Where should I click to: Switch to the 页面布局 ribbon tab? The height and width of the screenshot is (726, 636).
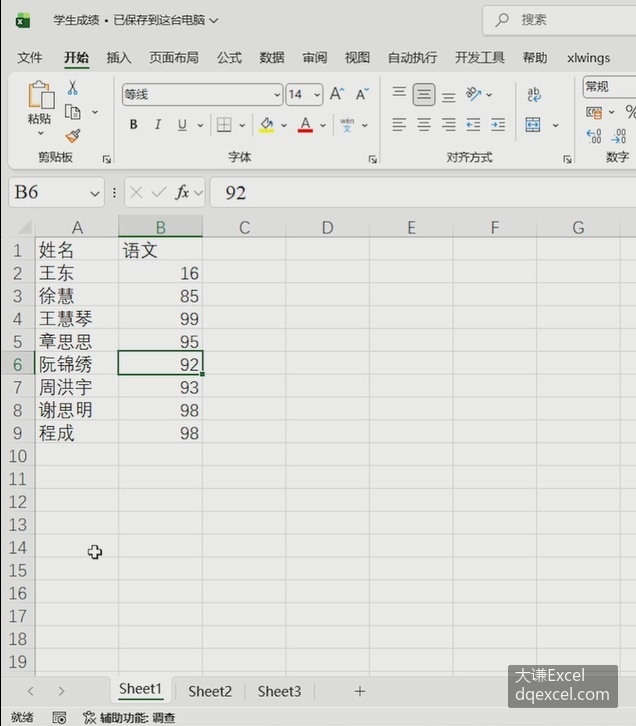click(174, 58)
